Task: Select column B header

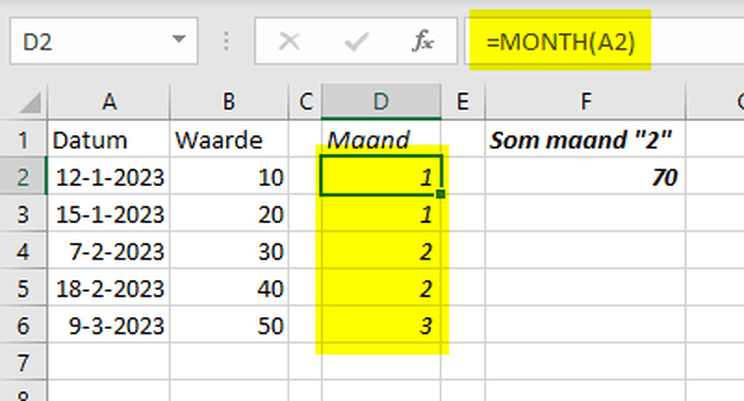Action: (x=229, y=101)
